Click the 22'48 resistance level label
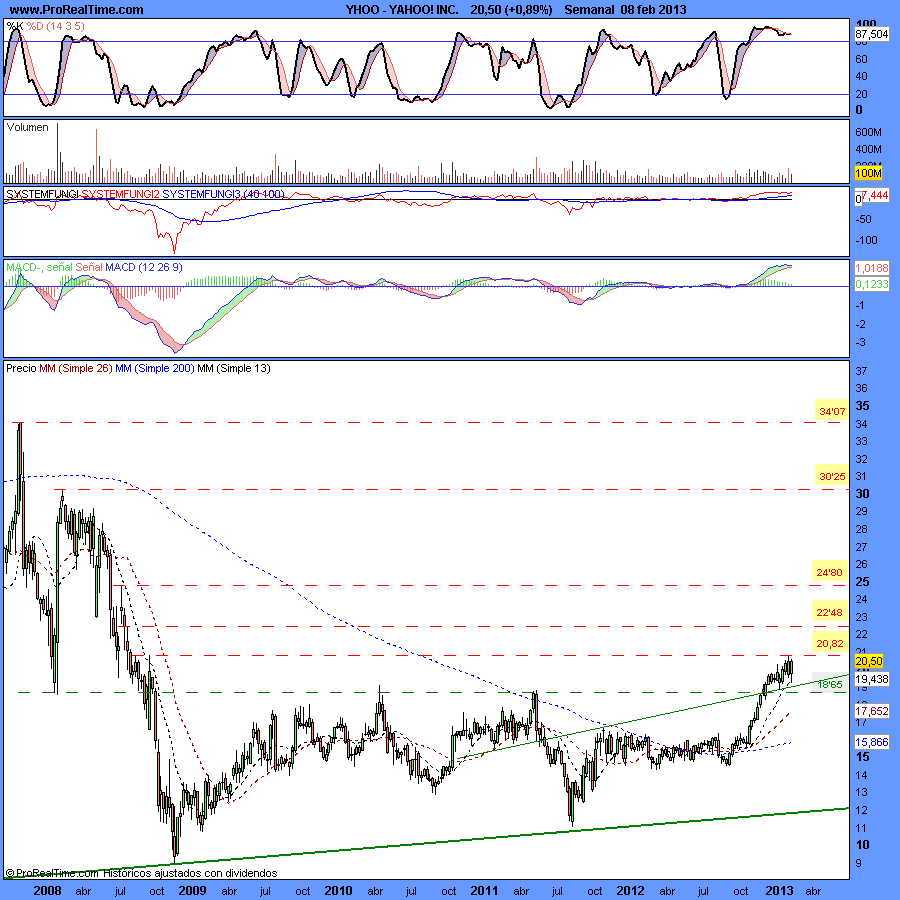The width and height of the screenshot is (900, 900). (830, 613)
